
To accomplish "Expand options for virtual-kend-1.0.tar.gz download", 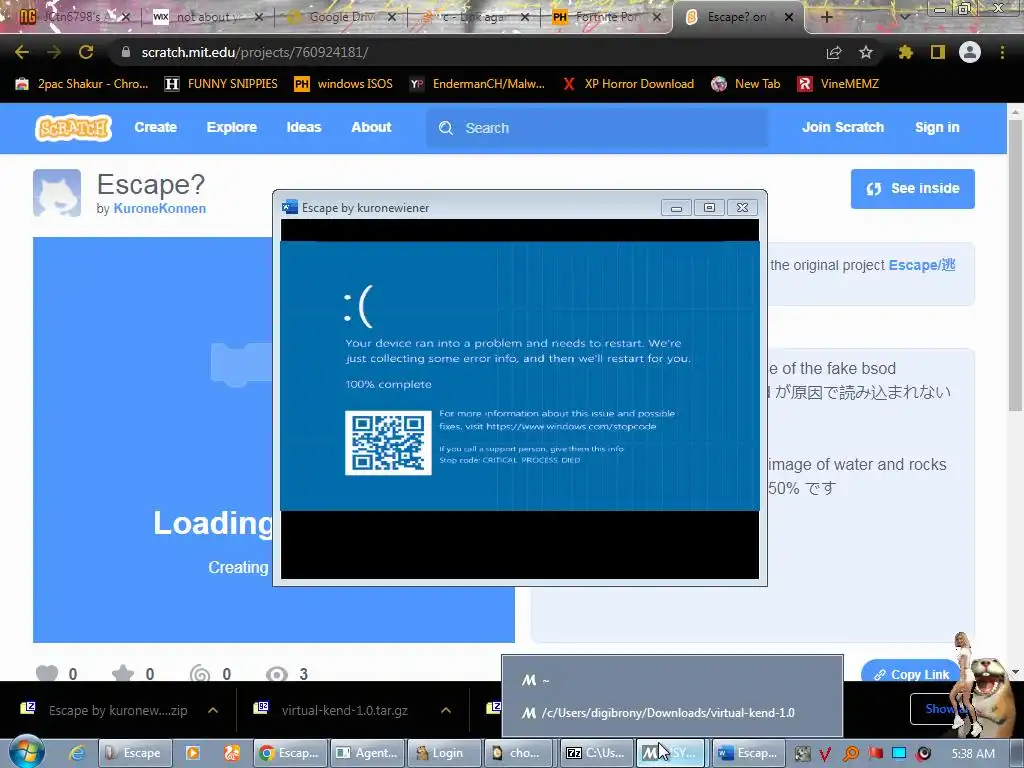I will [446, 710].
